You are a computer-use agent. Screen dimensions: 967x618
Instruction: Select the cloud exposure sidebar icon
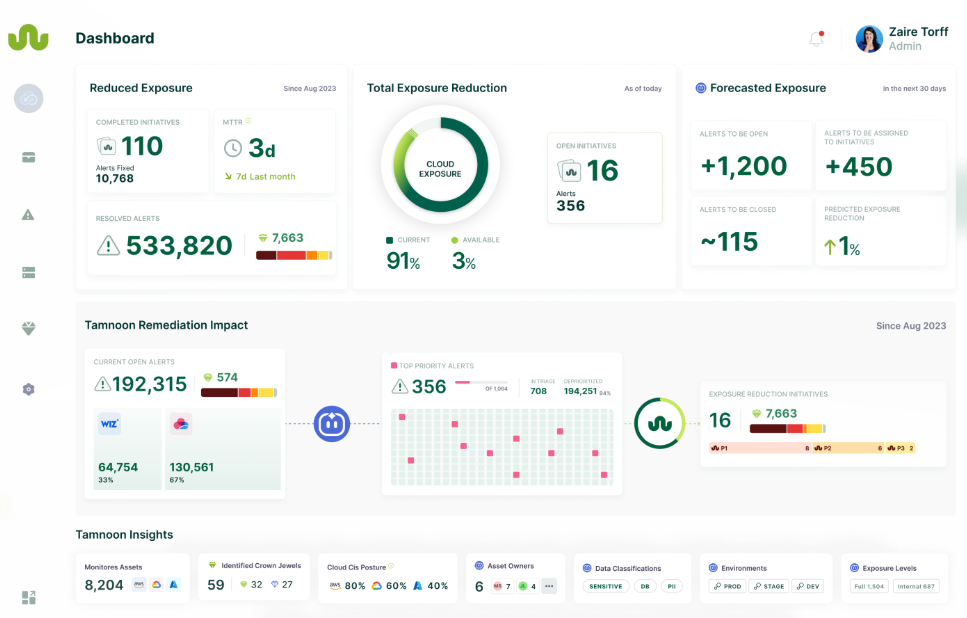tap(28, 99)
